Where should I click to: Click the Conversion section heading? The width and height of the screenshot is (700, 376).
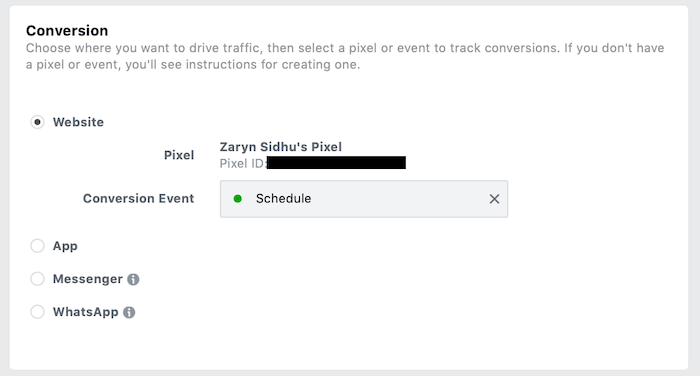(67, 30)
